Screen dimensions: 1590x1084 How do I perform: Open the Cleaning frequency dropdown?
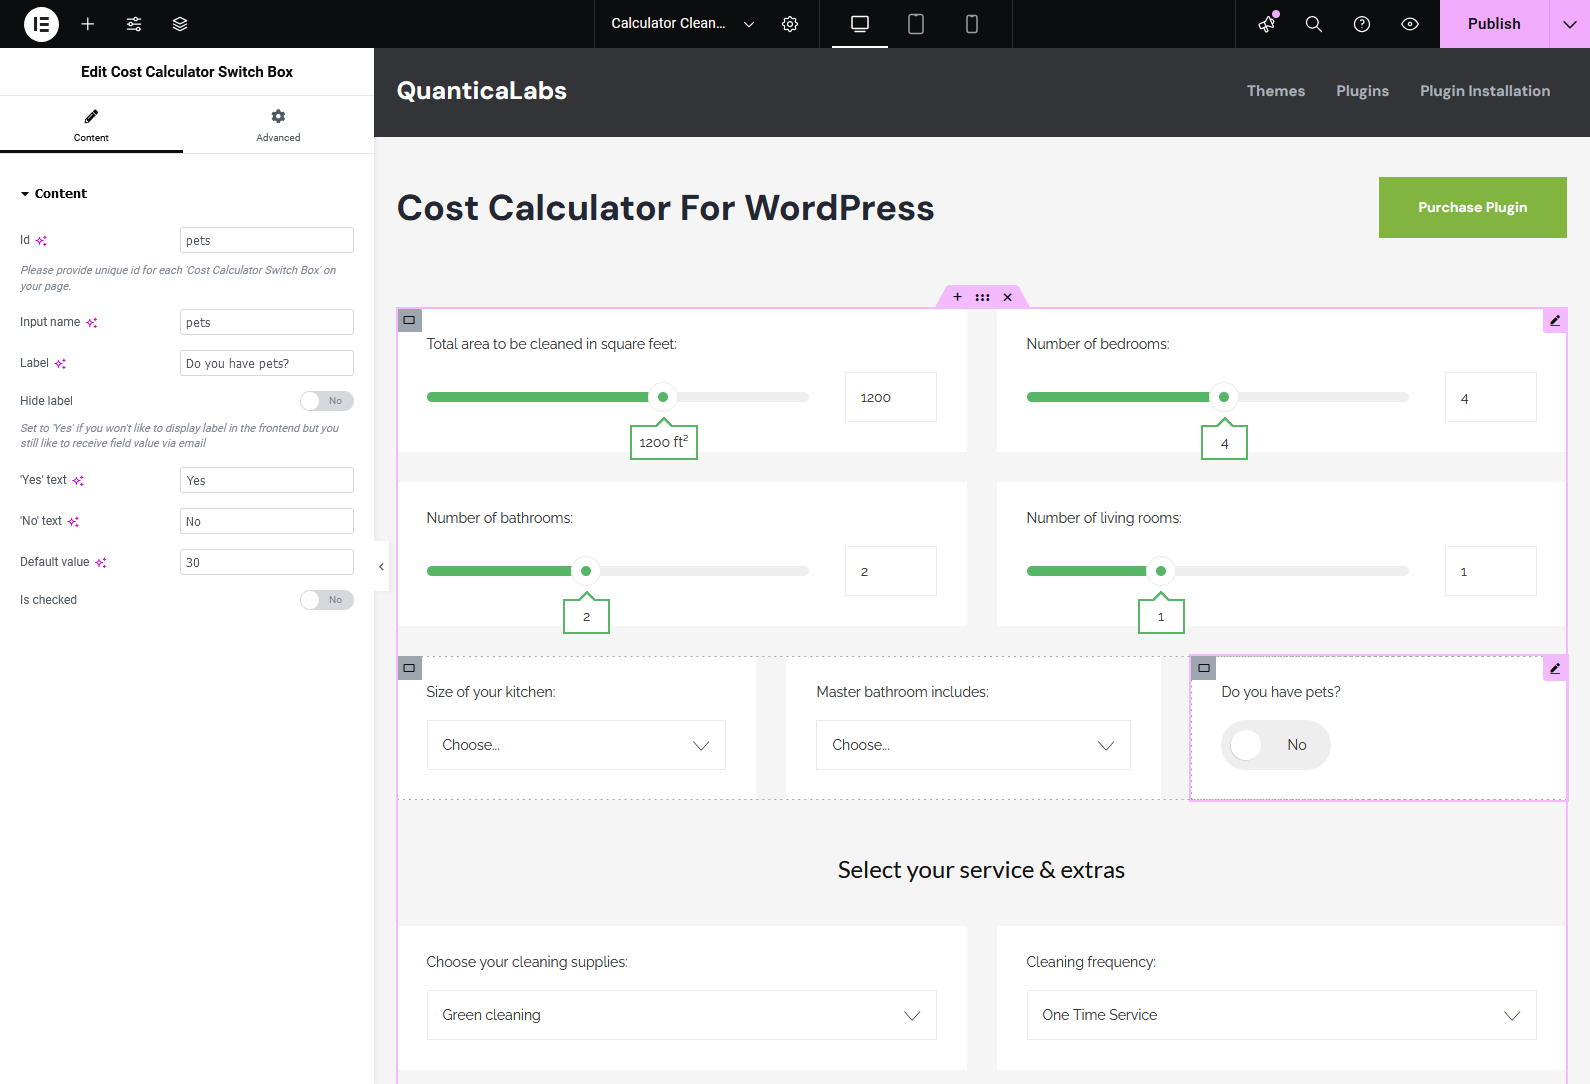pyautogui.click(x=1282, y=1015)
